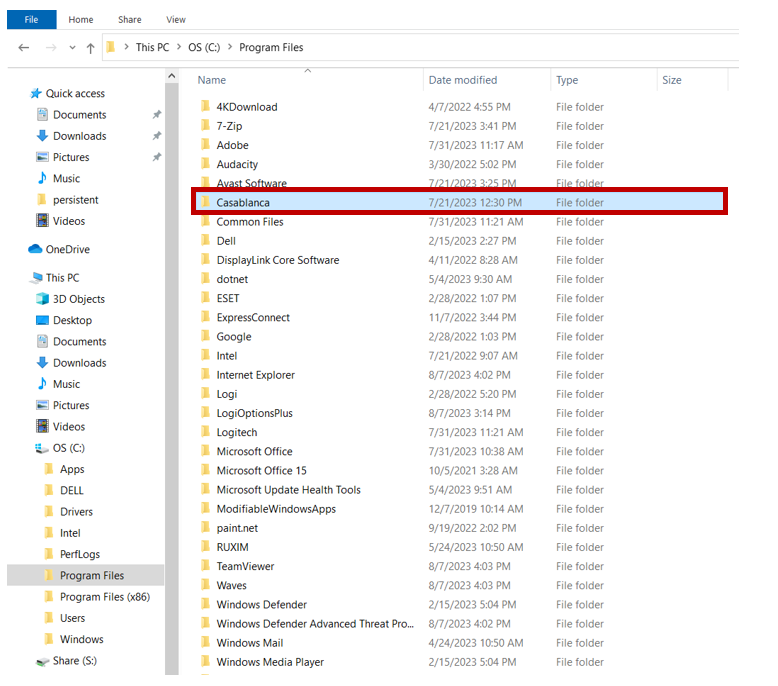The height and width of the screenshot is (686, 778).
Task: Select the Casablanca folder row
Action: 459,202
